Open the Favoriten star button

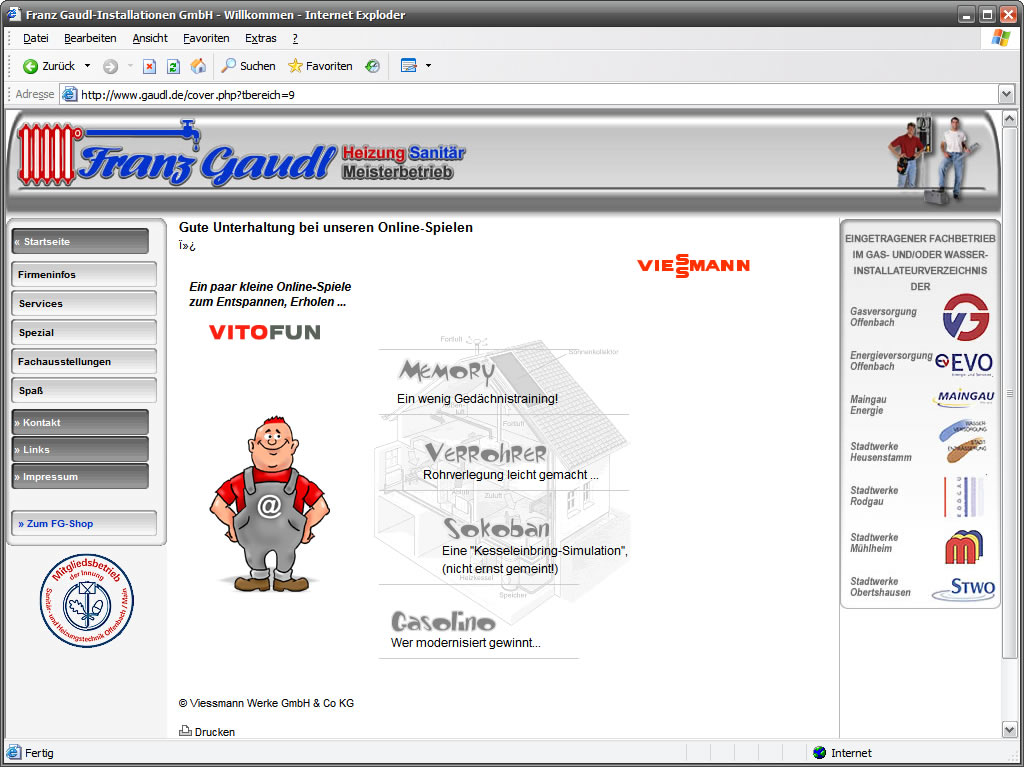tap(320, 66)
